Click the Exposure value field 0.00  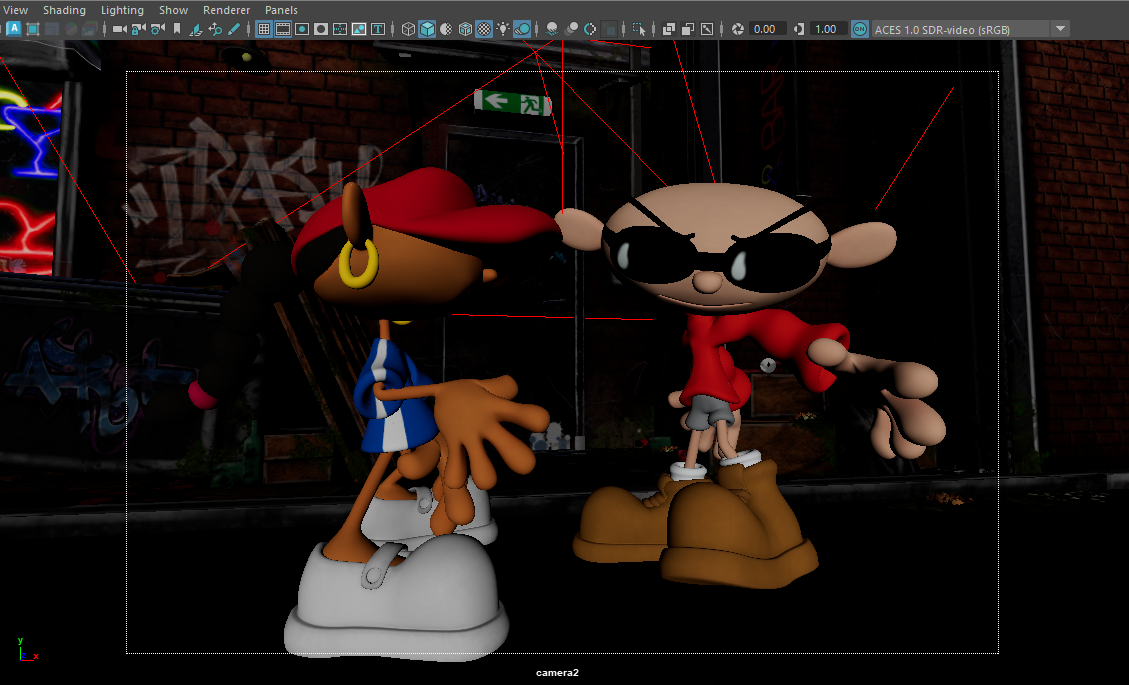click(x=767, y=29)
